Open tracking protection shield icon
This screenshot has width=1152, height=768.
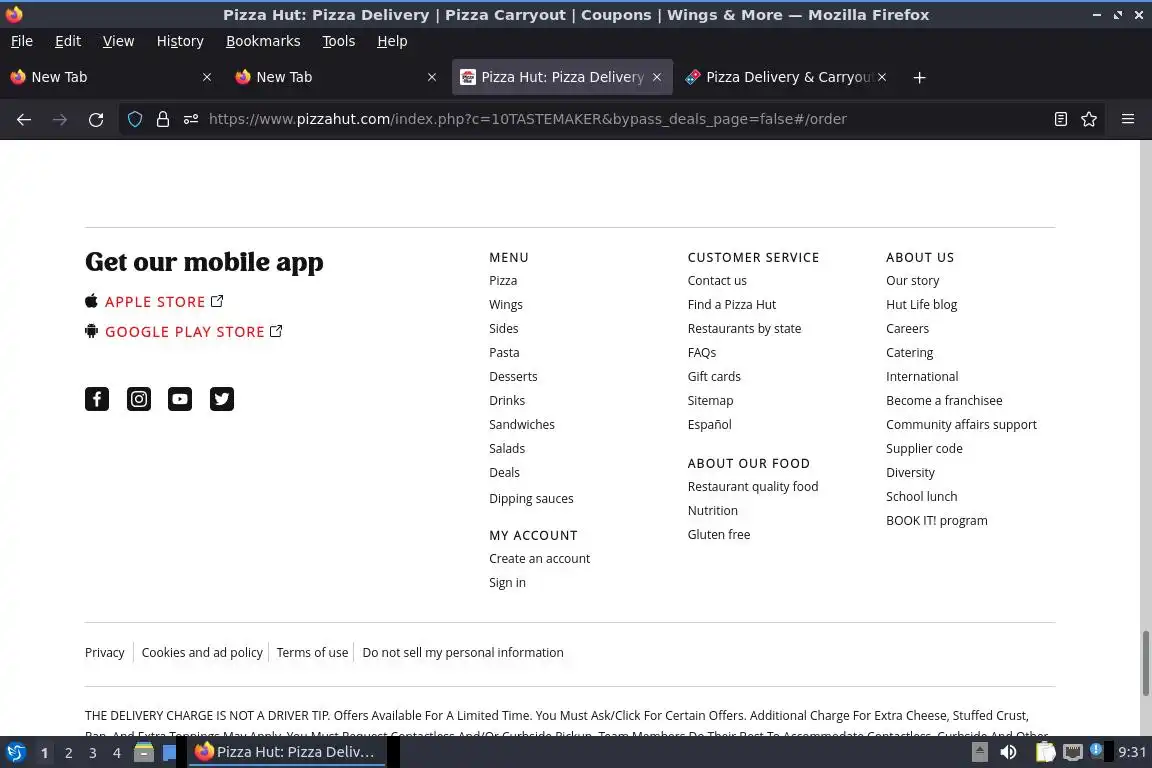[135, 119]
